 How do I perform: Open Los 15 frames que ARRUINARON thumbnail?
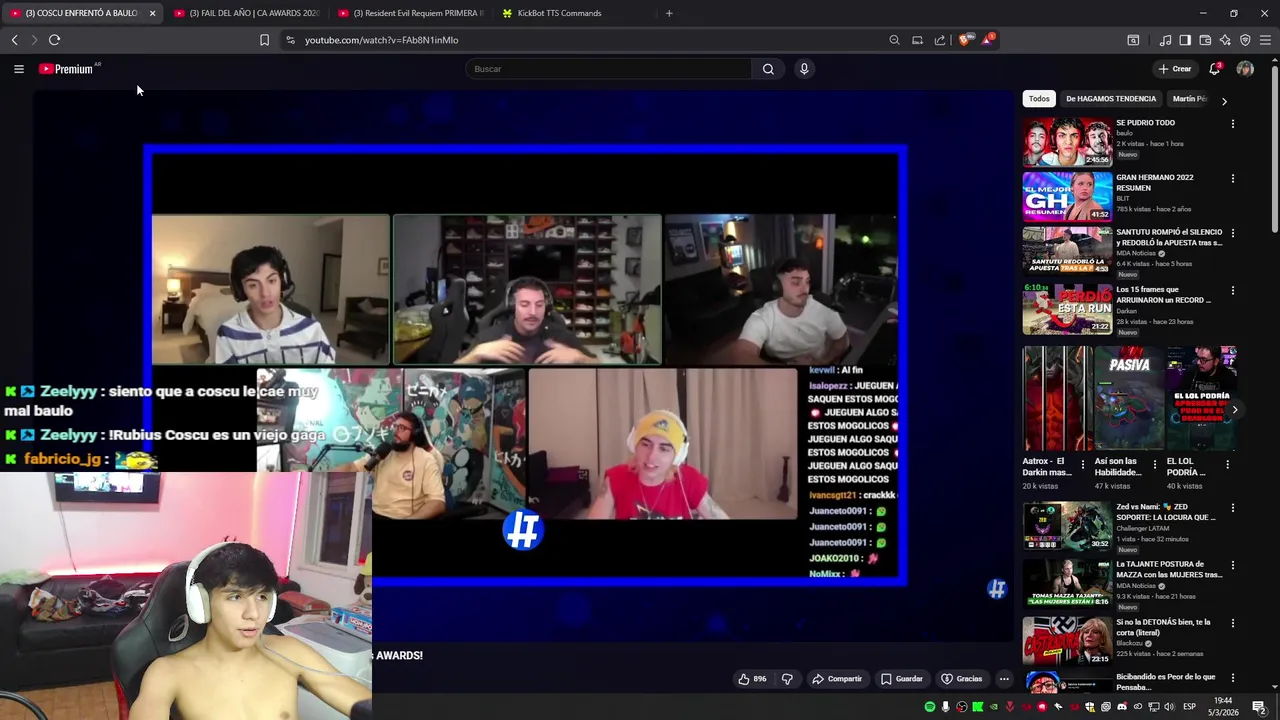click(x=1067, y=309)
